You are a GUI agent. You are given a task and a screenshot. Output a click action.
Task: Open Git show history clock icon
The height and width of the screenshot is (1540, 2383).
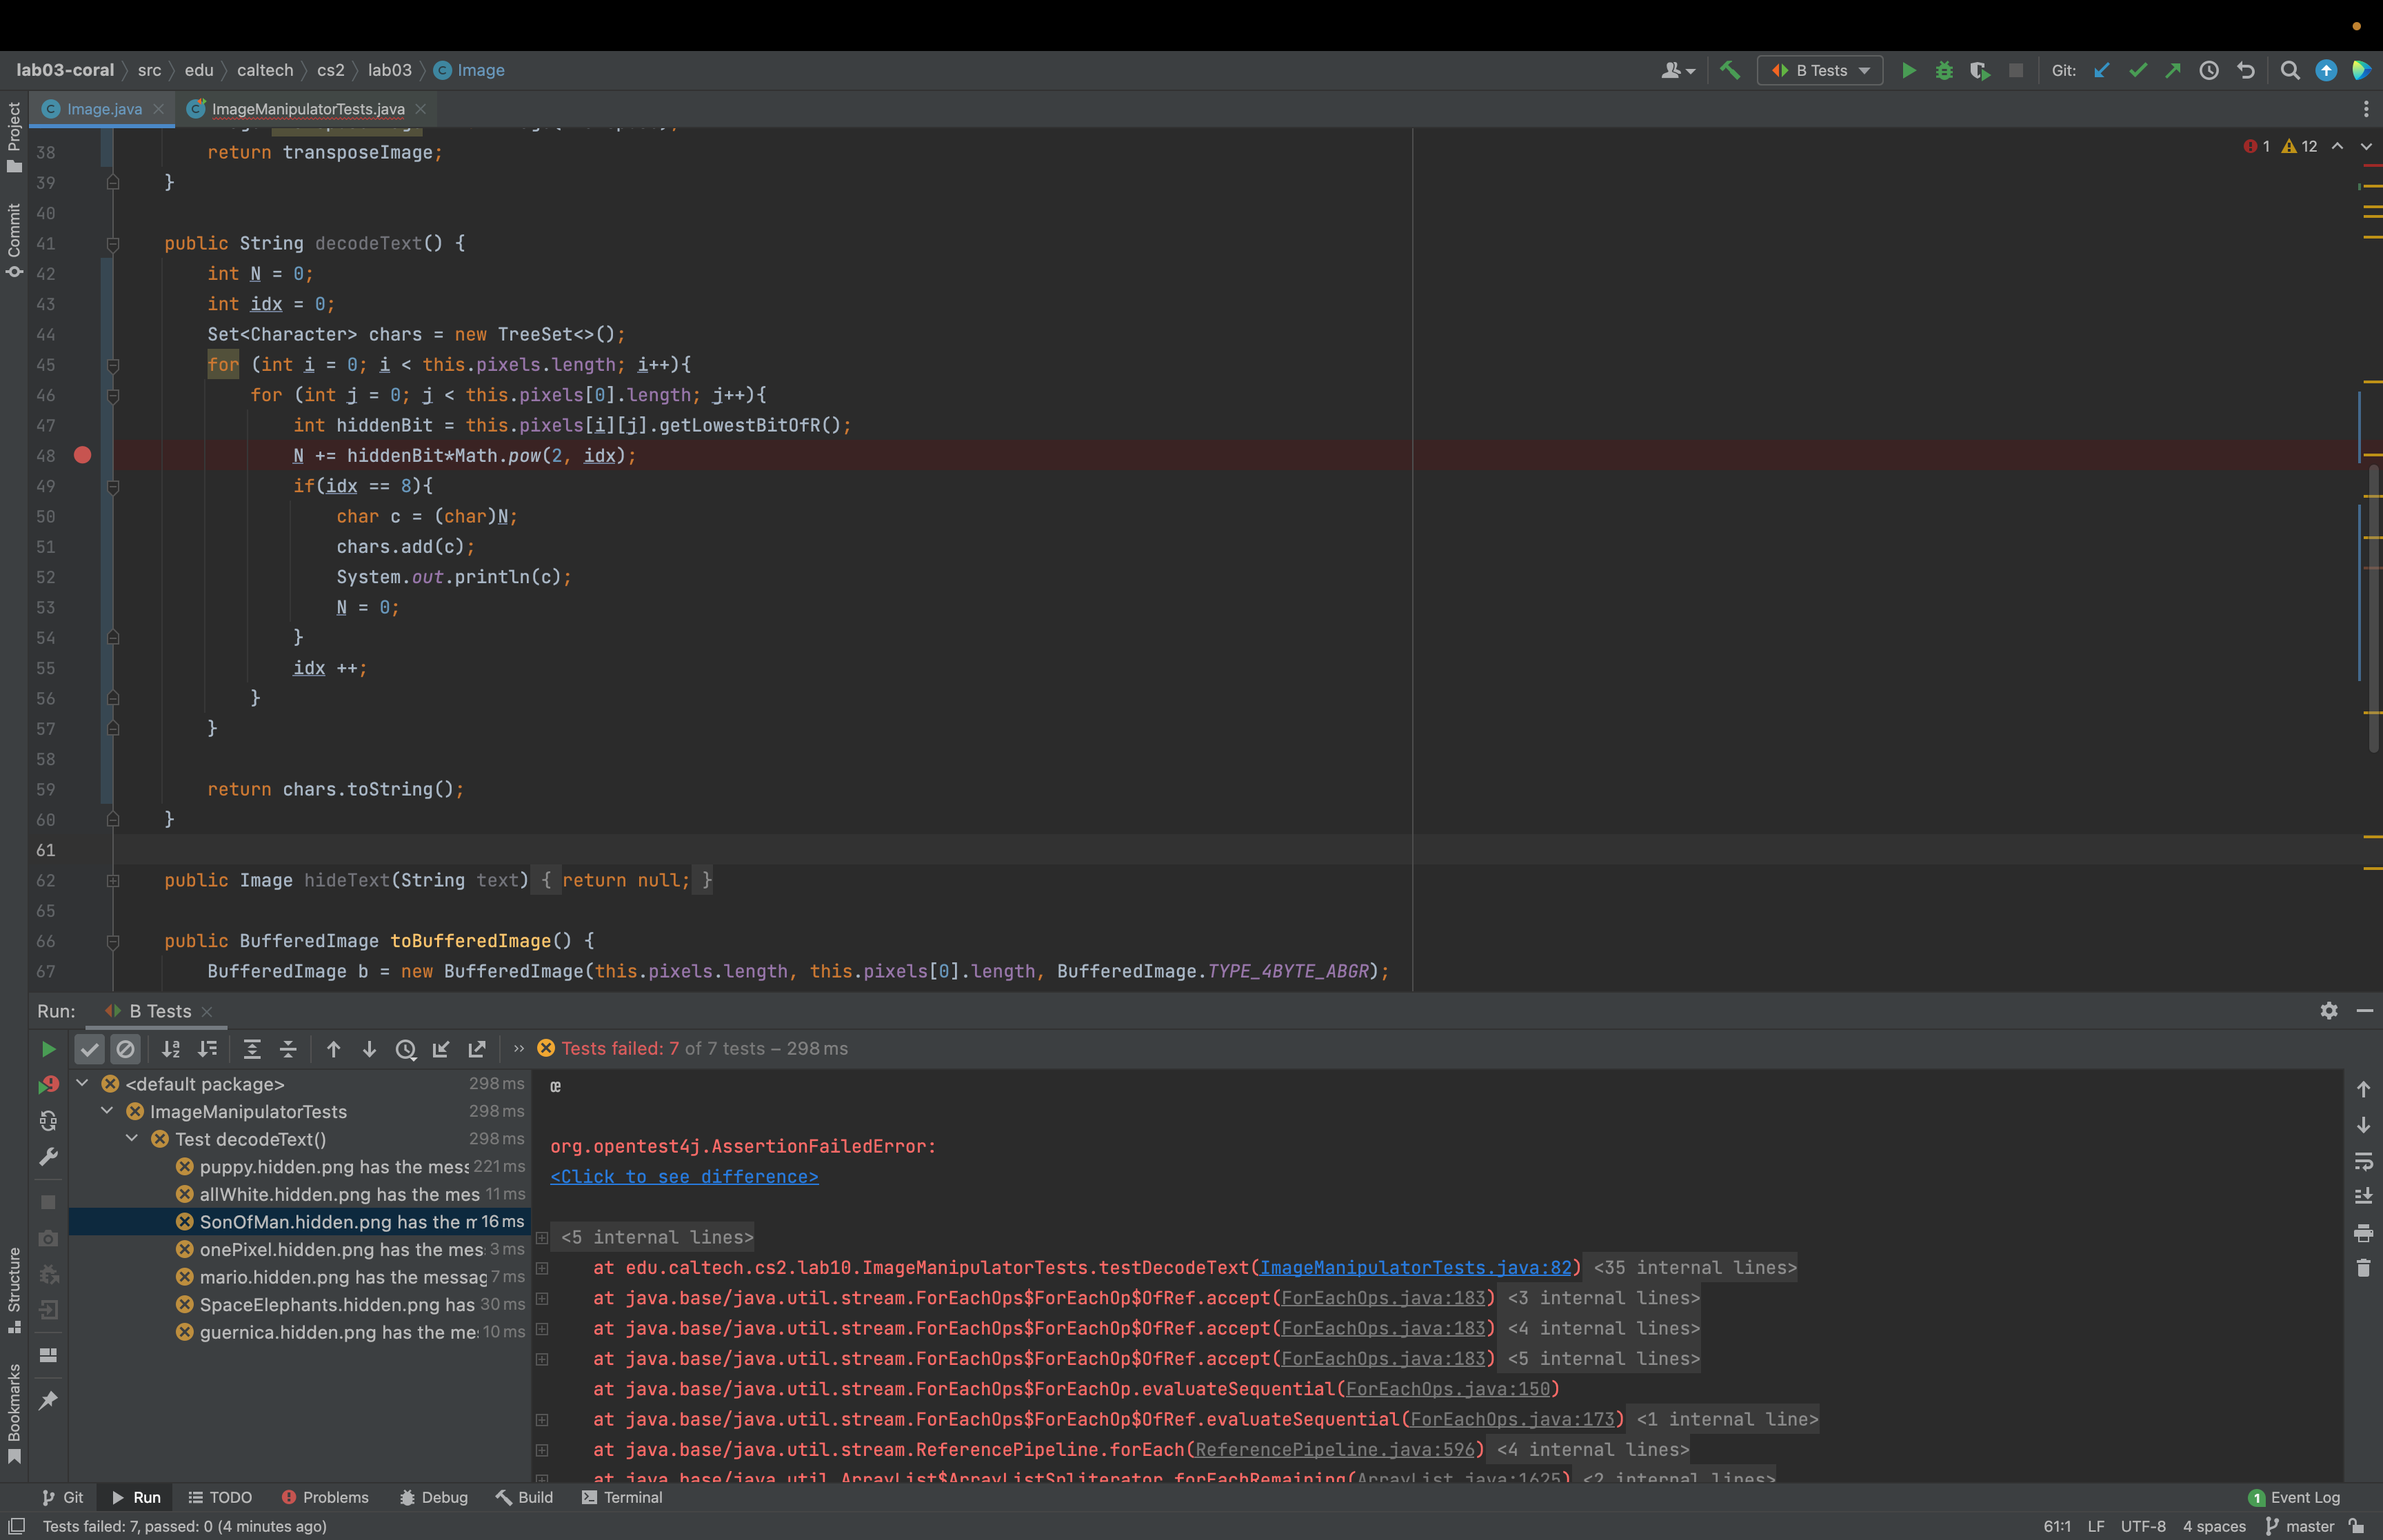click(x=2209, y=70)
